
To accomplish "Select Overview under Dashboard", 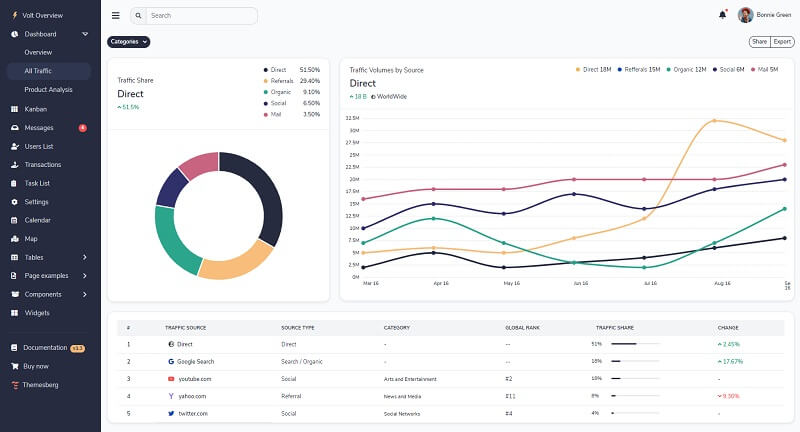I will (38, 52).
